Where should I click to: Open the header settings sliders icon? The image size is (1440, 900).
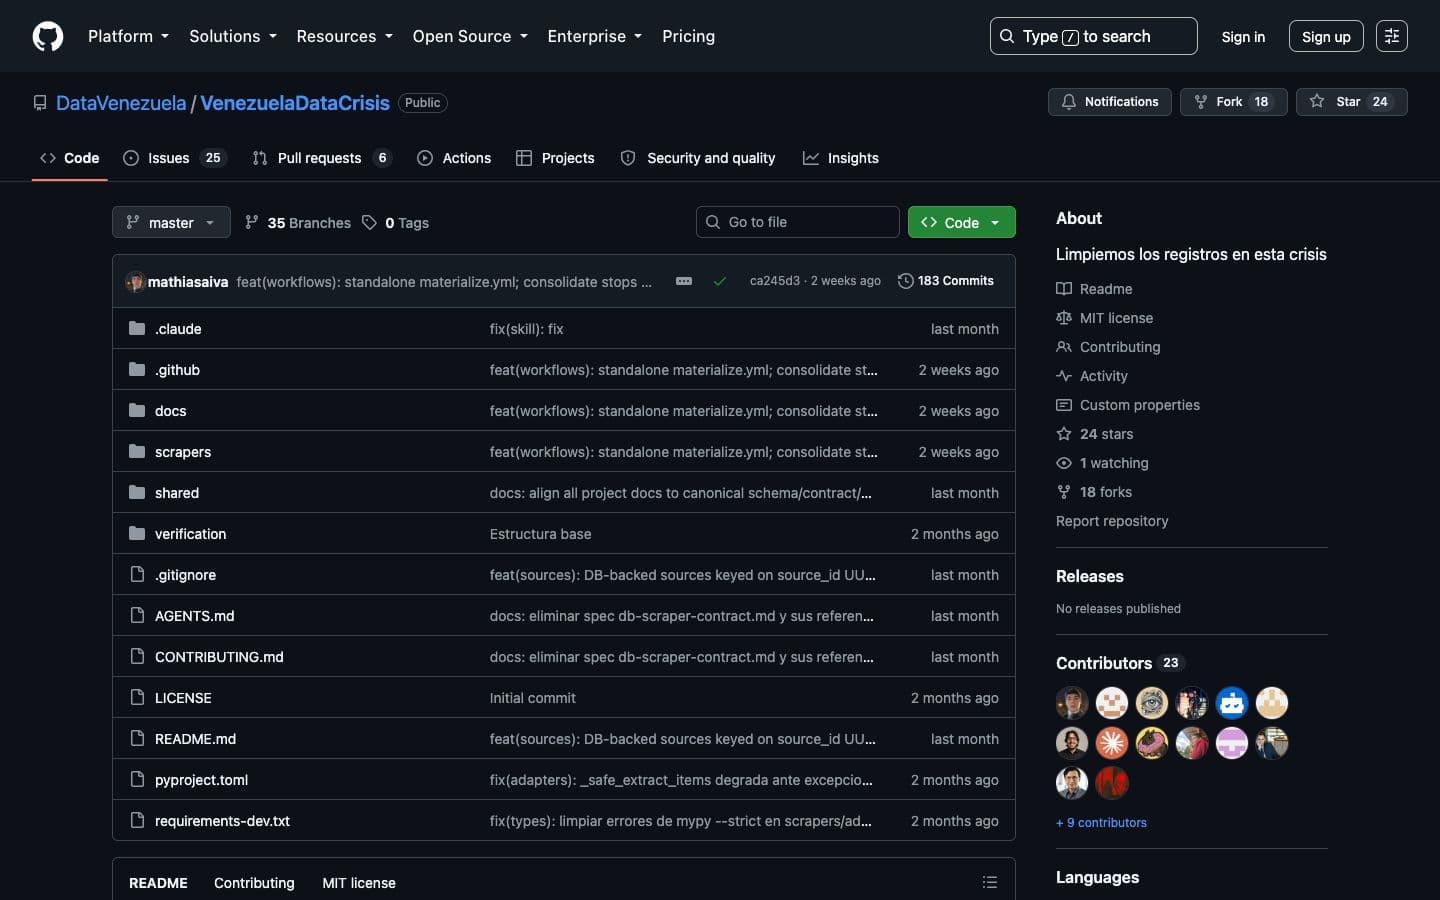coord(1392,36)
